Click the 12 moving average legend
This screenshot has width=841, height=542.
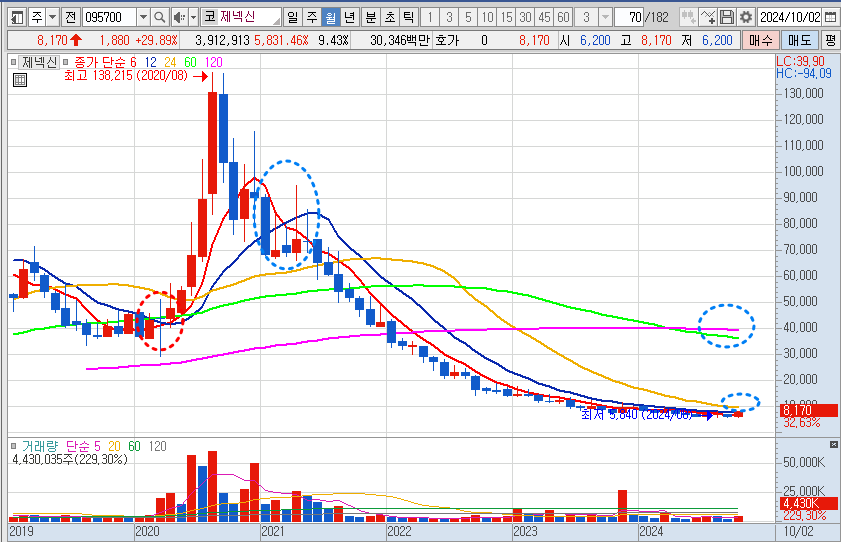pyautogui.click(x=151, y=62)
